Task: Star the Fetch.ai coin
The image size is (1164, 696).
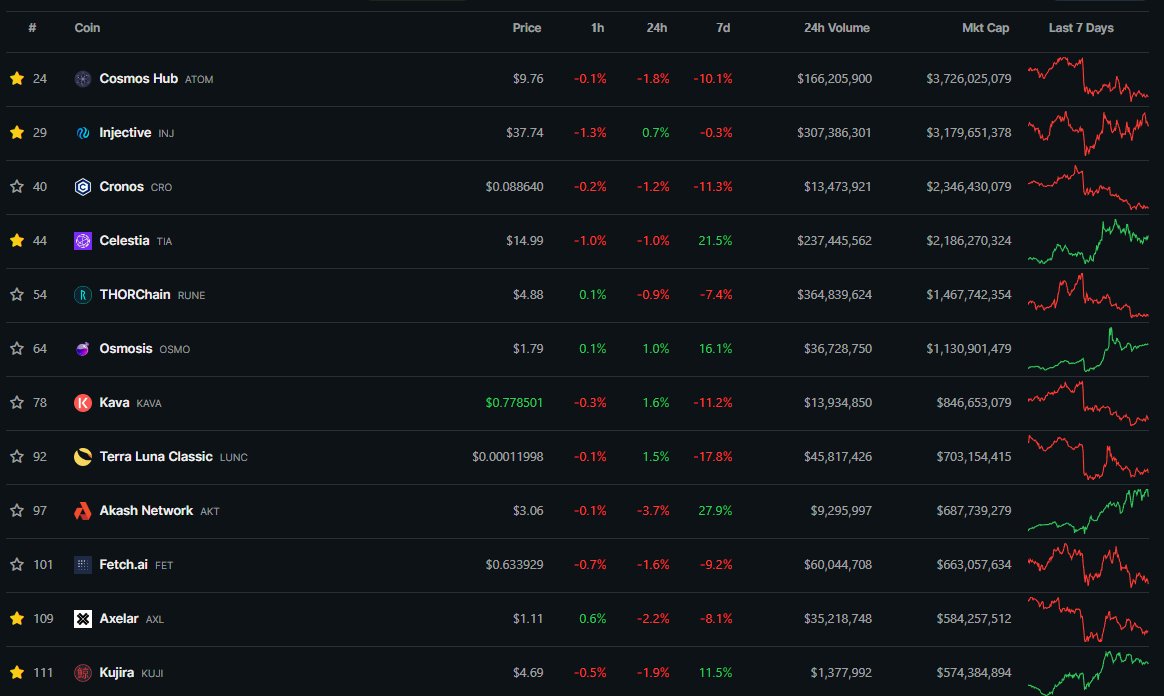Action: (x=16, y=565)
